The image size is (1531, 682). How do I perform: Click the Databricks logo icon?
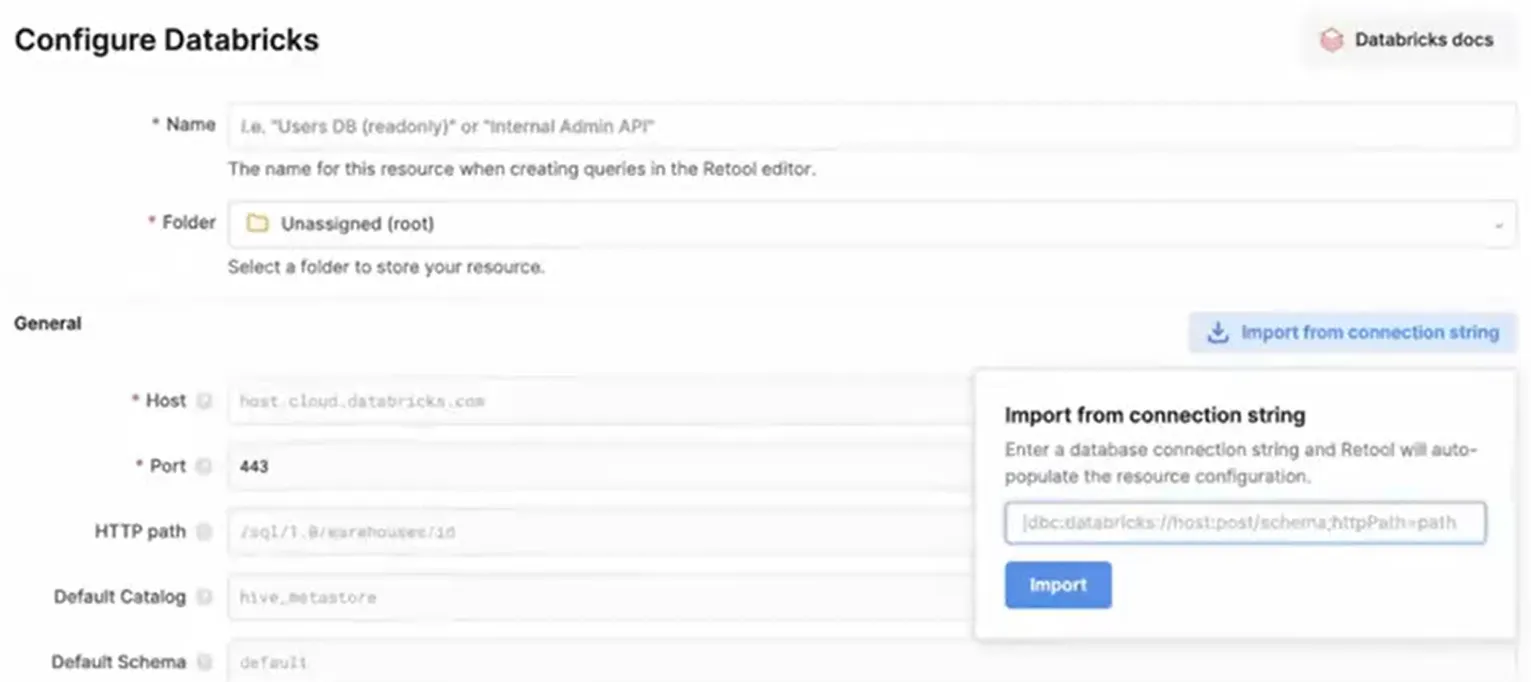pyautogui.click(x=1331, y=41)
